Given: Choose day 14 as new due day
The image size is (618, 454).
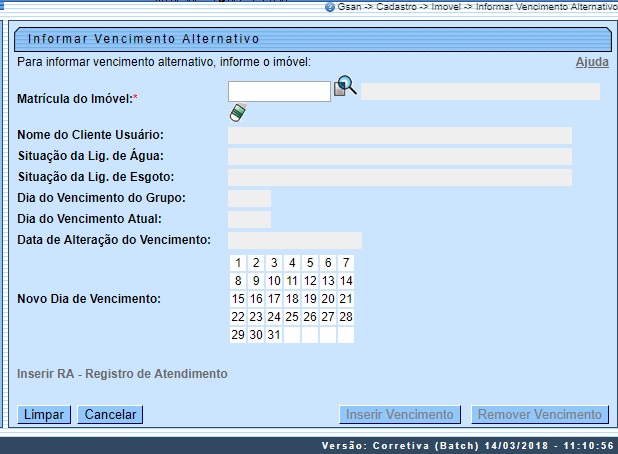Looking at the screenshot, I should [x=346, y=281].
